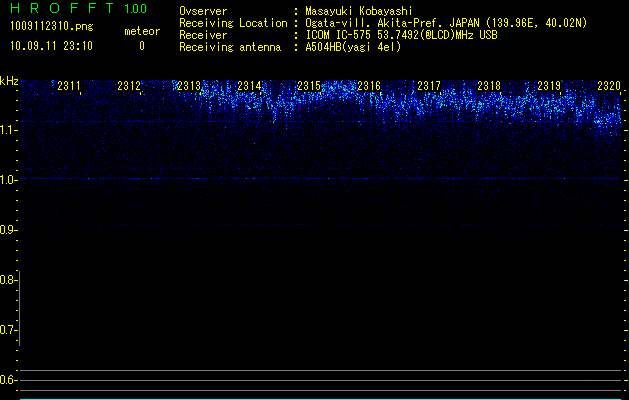Screen dimensions: 629x400
Task: Click the timestamp 10.09.11 23:10
Action: pos(51,46)
